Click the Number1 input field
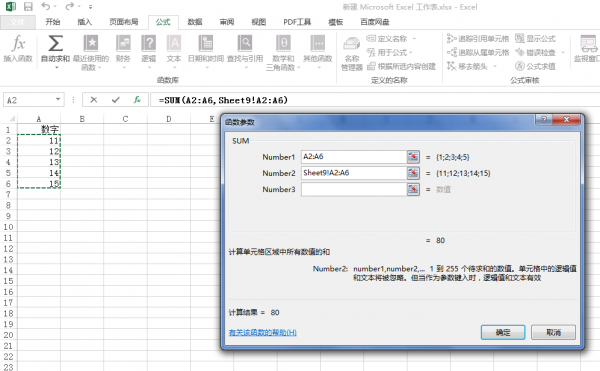This screenshot has height=371, width=600. (x=354, y=157)
